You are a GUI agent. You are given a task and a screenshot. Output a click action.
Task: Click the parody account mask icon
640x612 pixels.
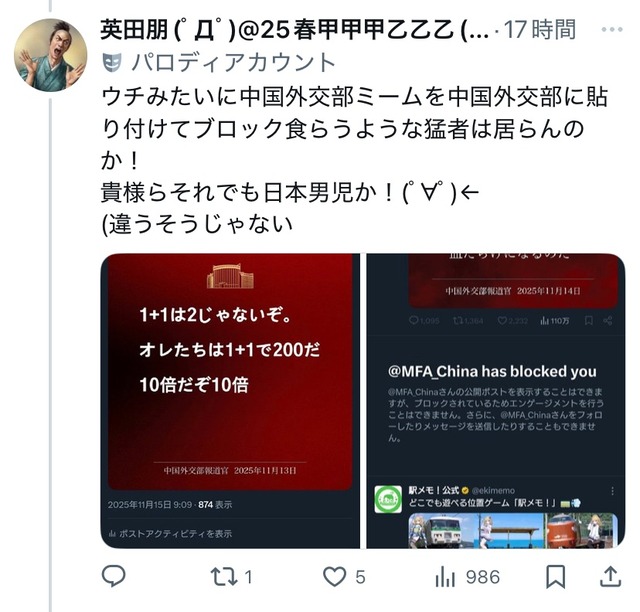tap(112, 62)
